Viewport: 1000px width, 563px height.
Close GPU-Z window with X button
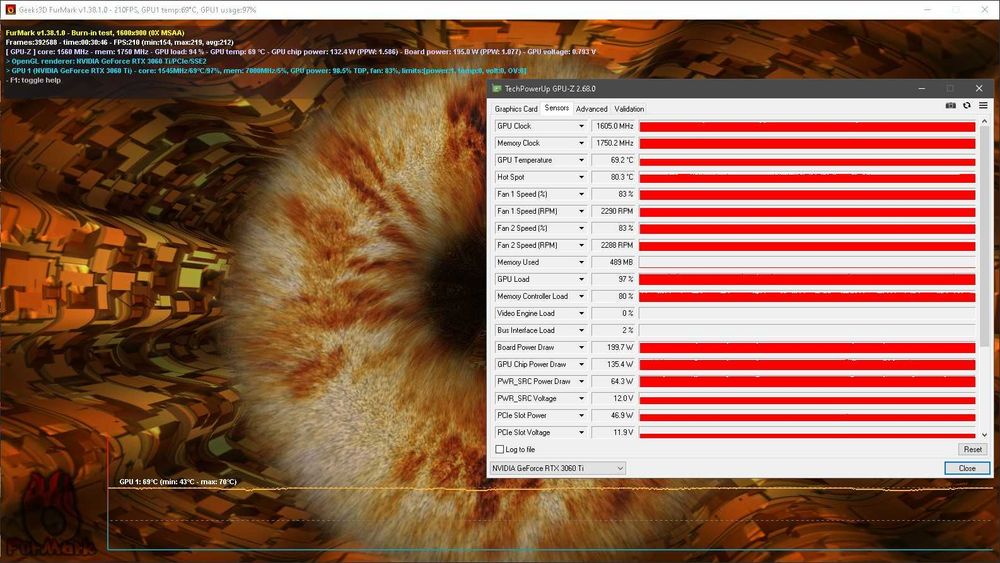pos(979,88)
